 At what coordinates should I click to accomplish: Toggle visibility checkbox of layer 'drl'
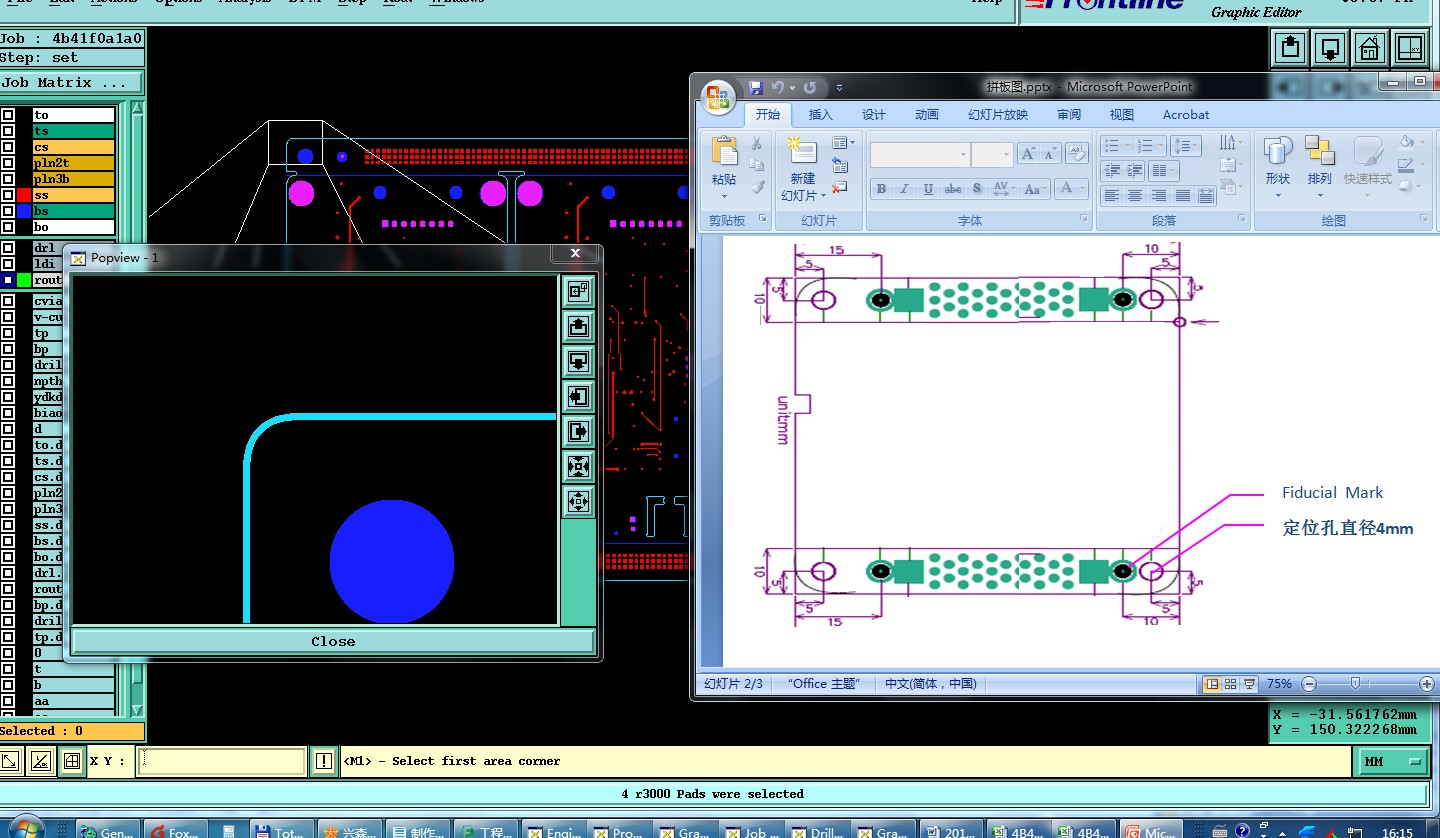coord(8,248)
